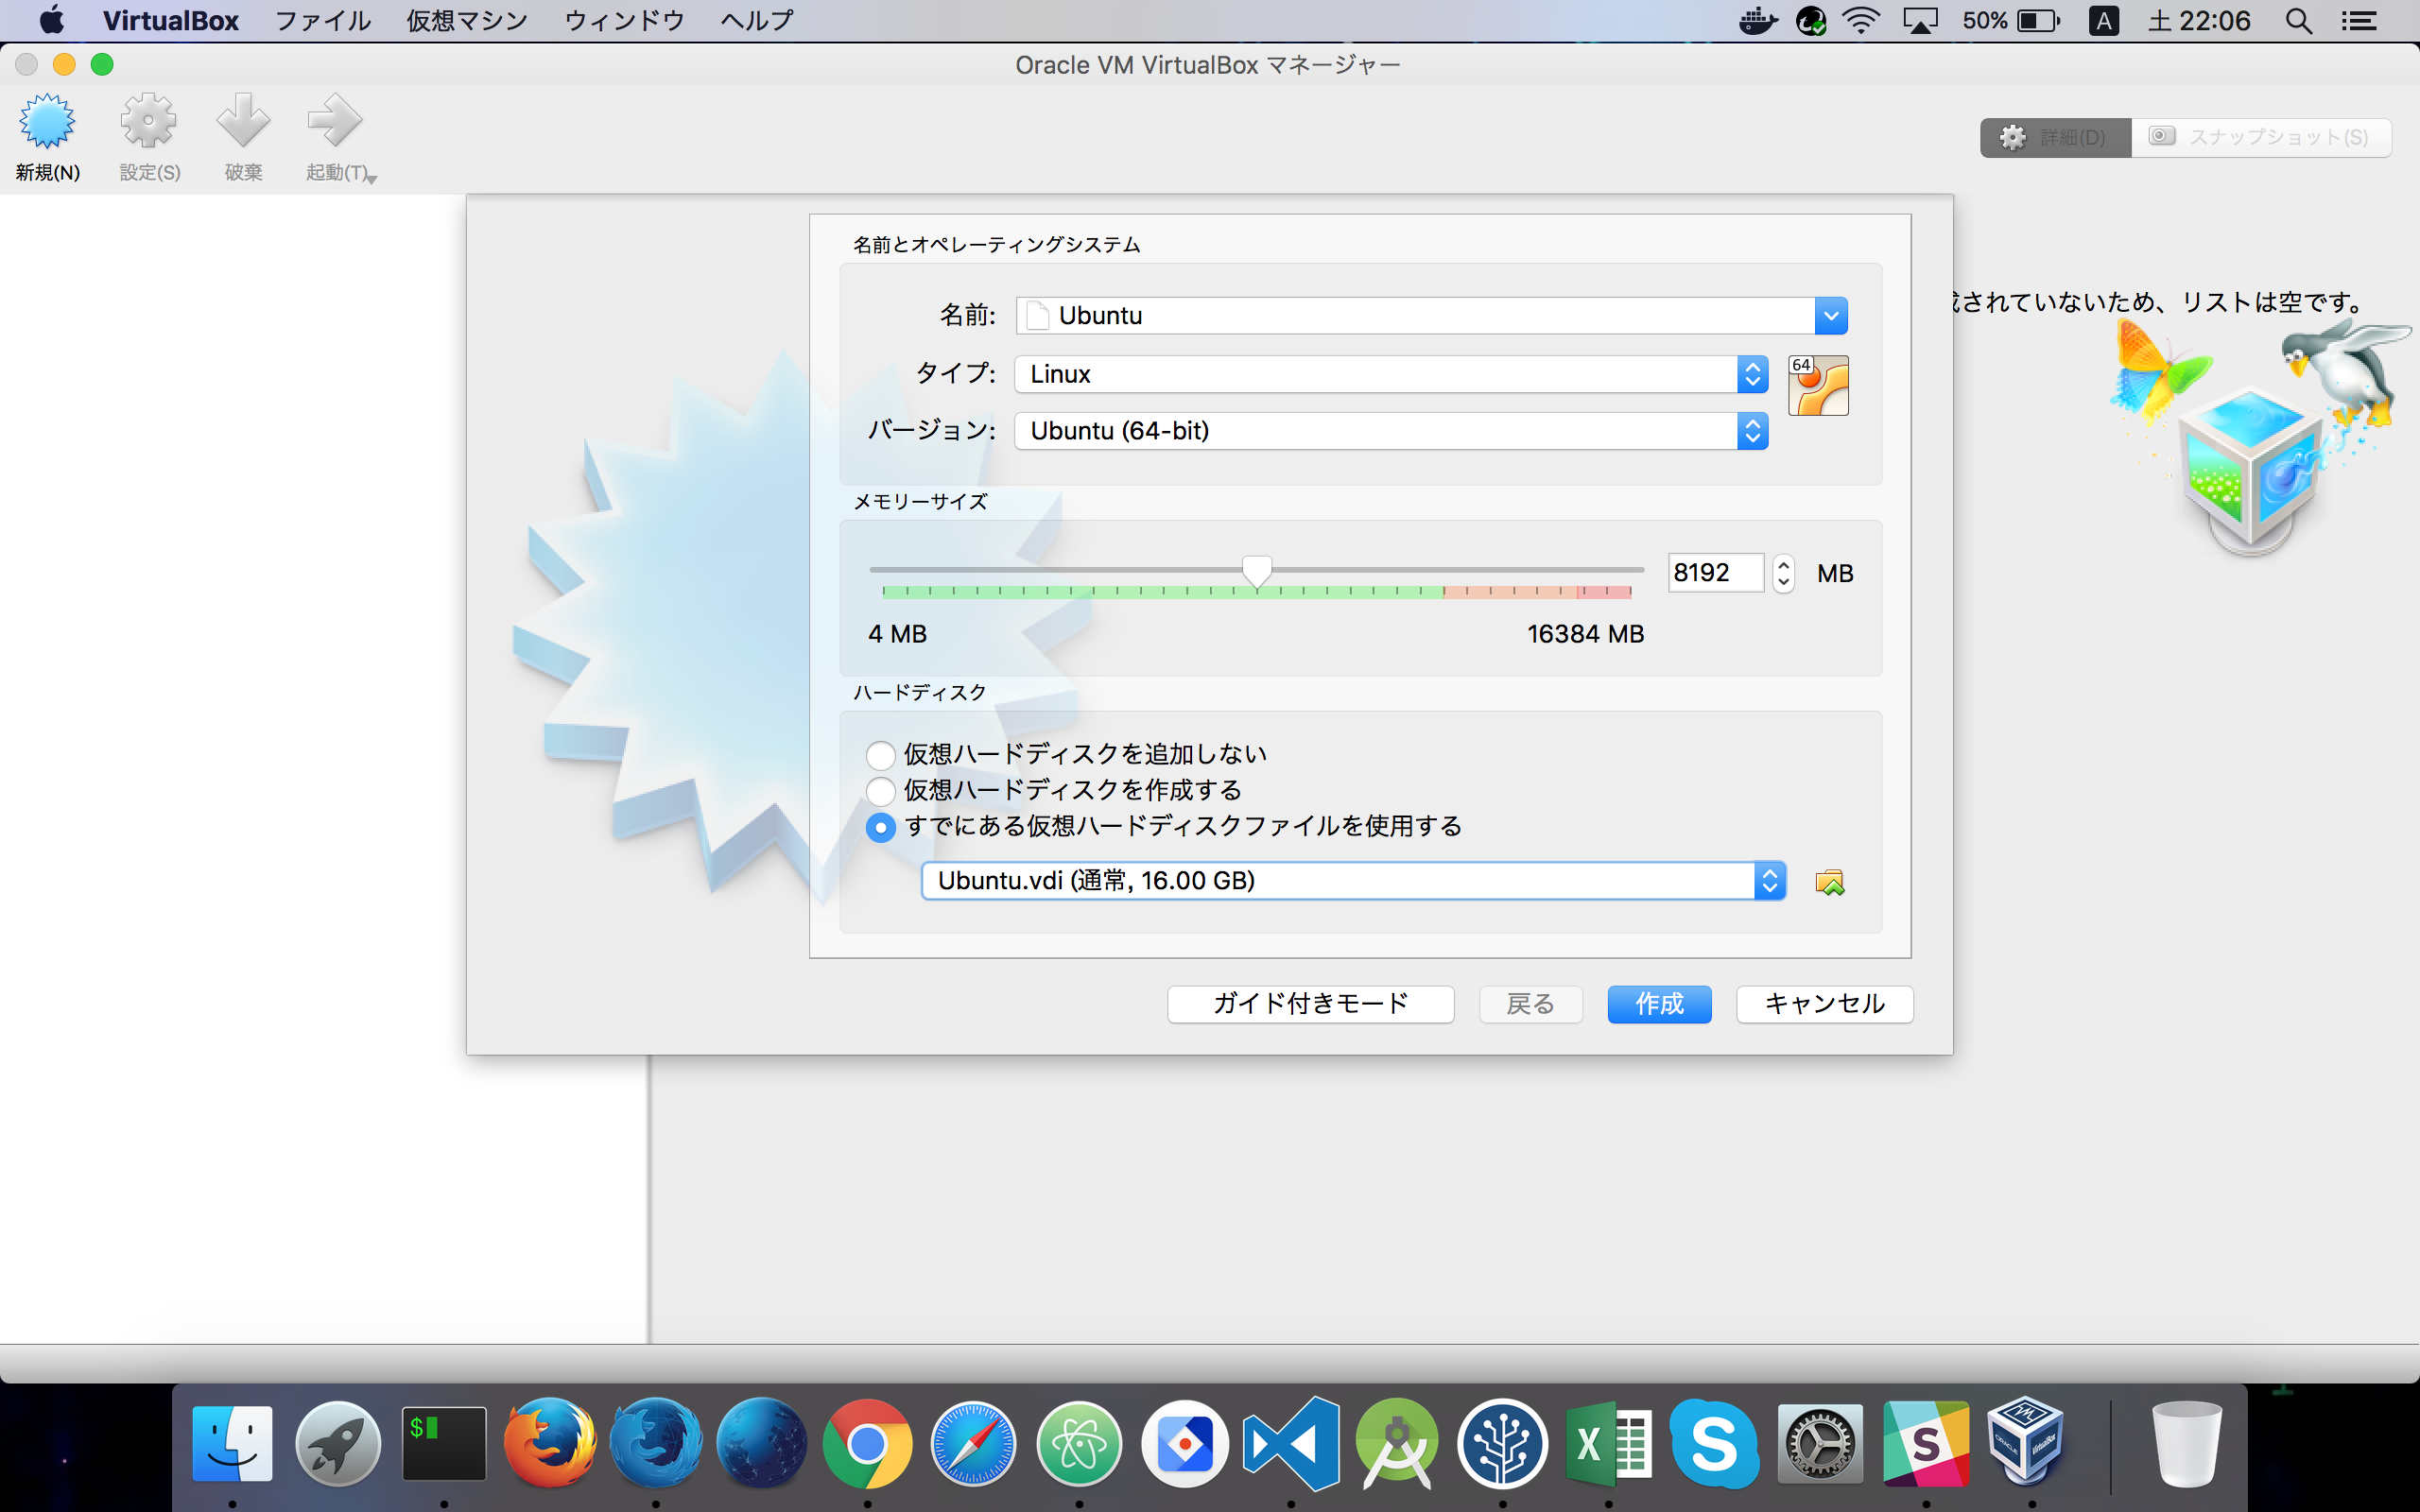Screen dimensions: 2420x1512
Task: Click the 作成 create button
Action: [1658, 1004]
